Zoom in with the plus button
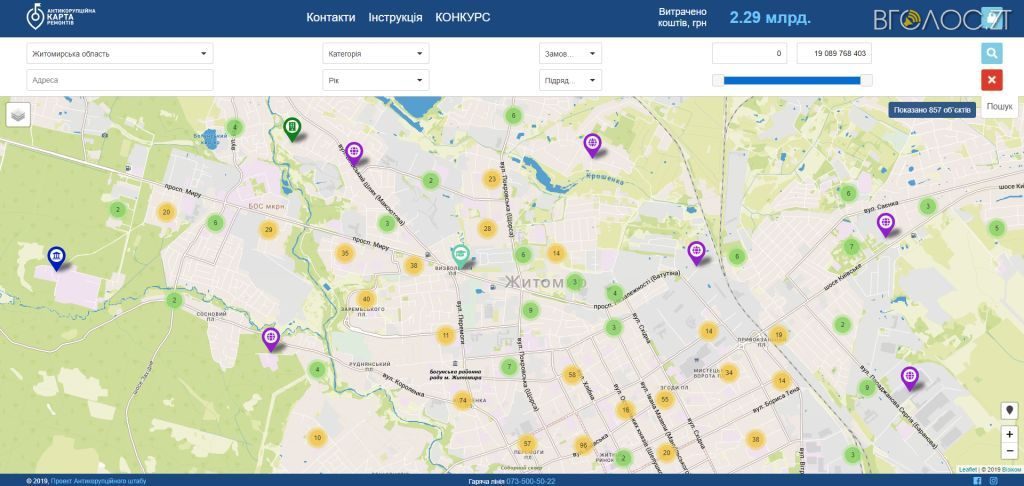The width and height of the screenshot is (1024, 486). 1010,434
